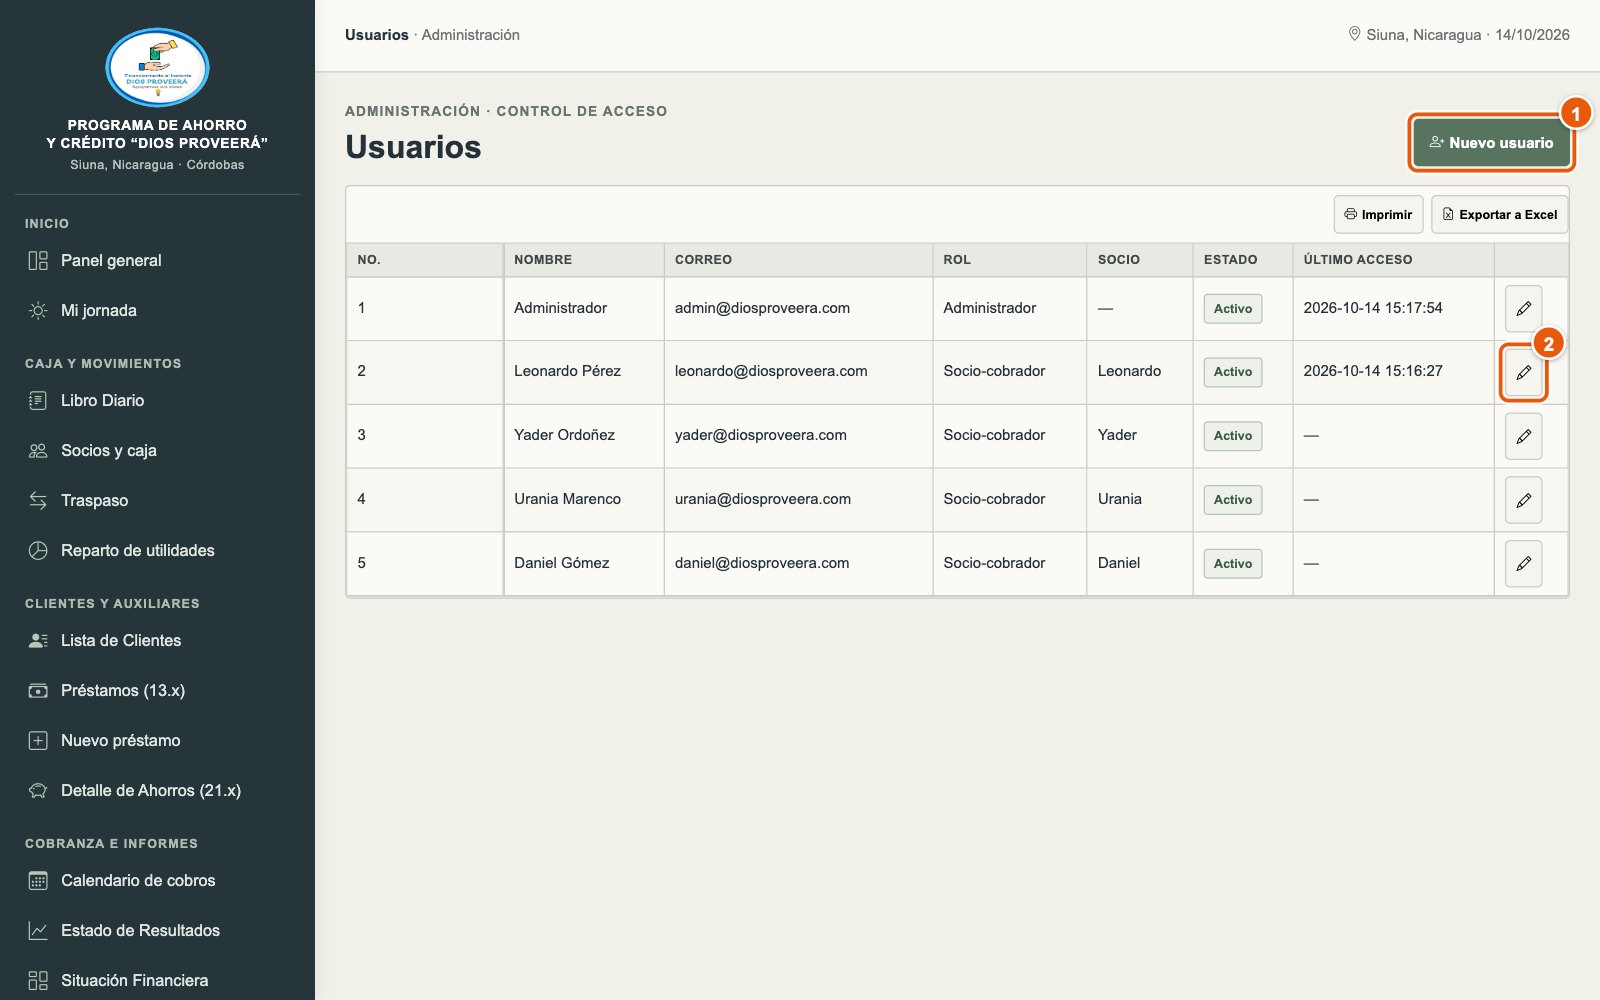Open the Traspaso section
The height and width of the screenshot is (1000, 1600).
(157, 501)
